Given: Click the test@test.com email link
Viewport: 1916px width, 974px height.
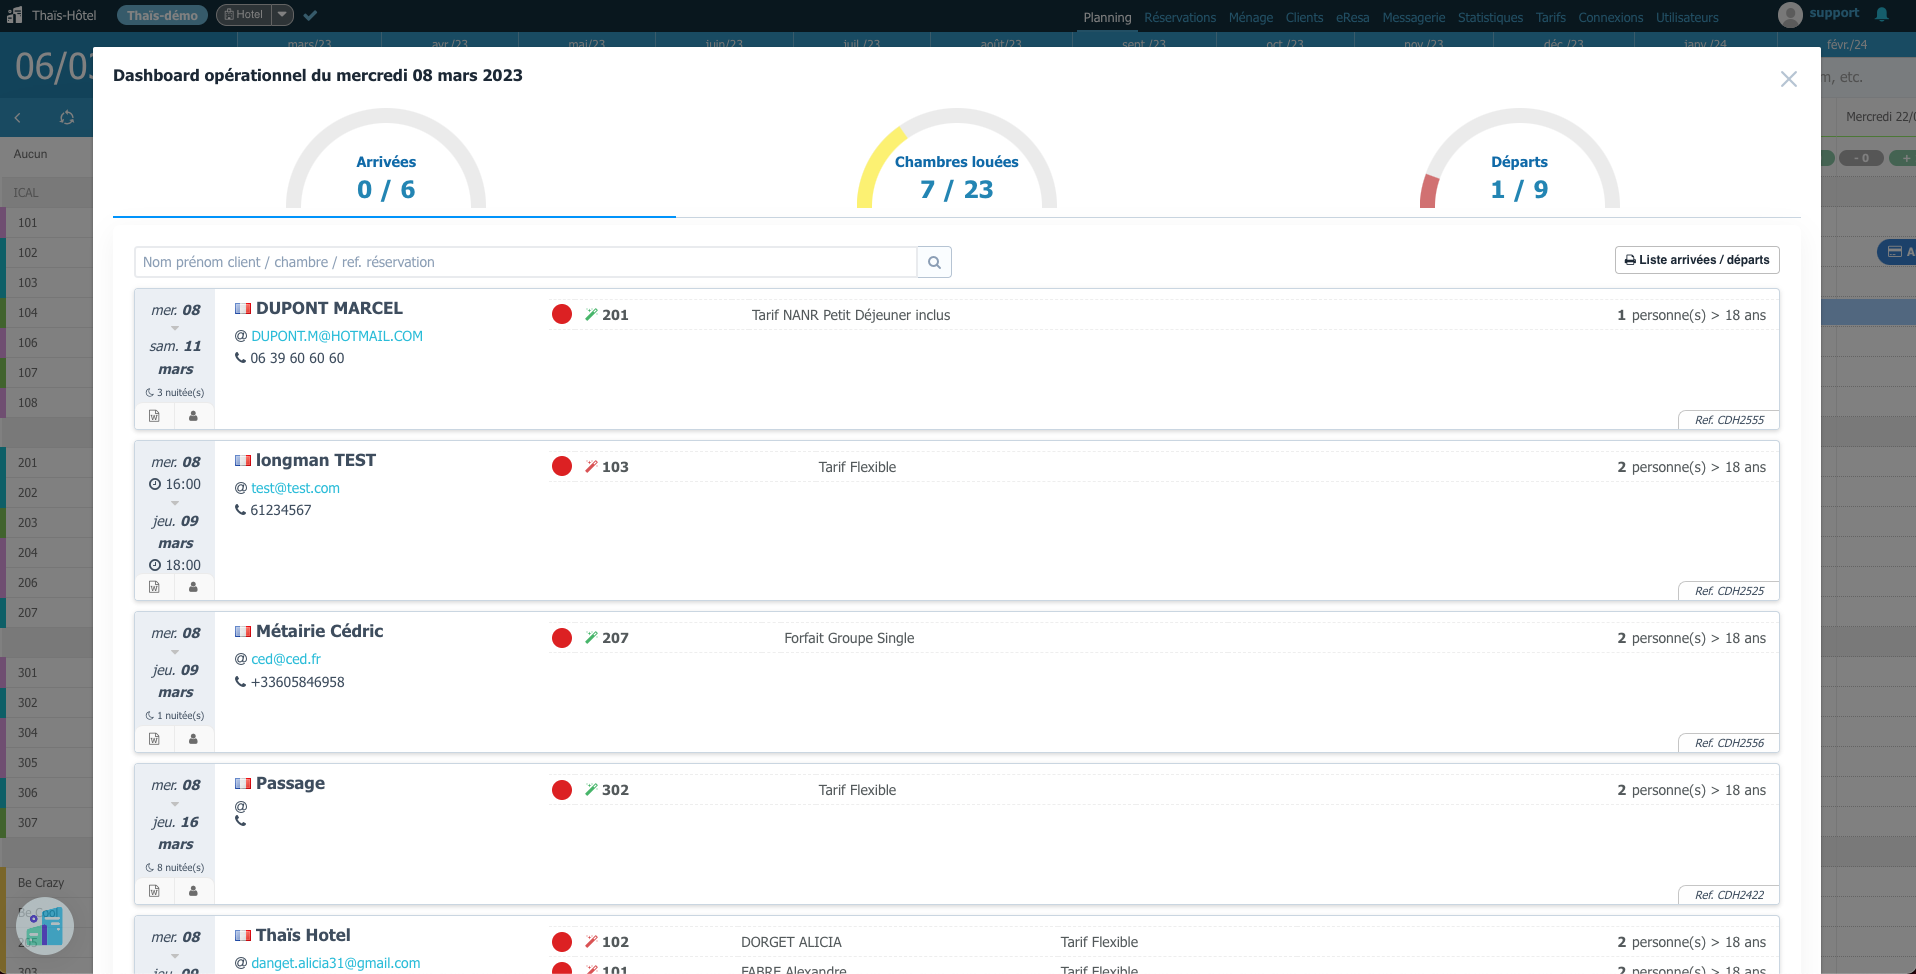Looking at the screenshot, I should click(x=295, y=488).
